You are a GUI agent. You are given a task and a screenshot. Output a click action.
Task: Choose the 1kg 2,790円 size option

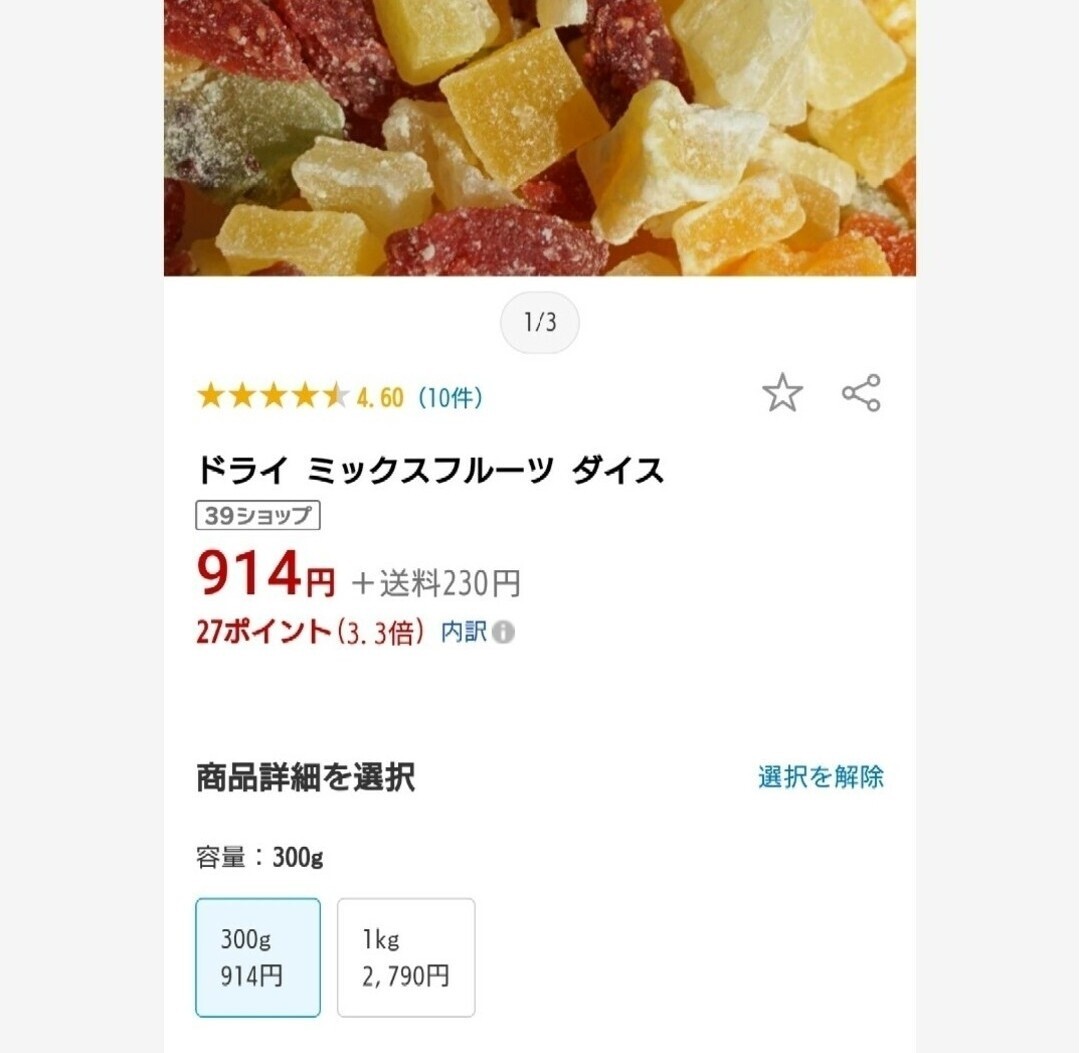click(406, 957)
